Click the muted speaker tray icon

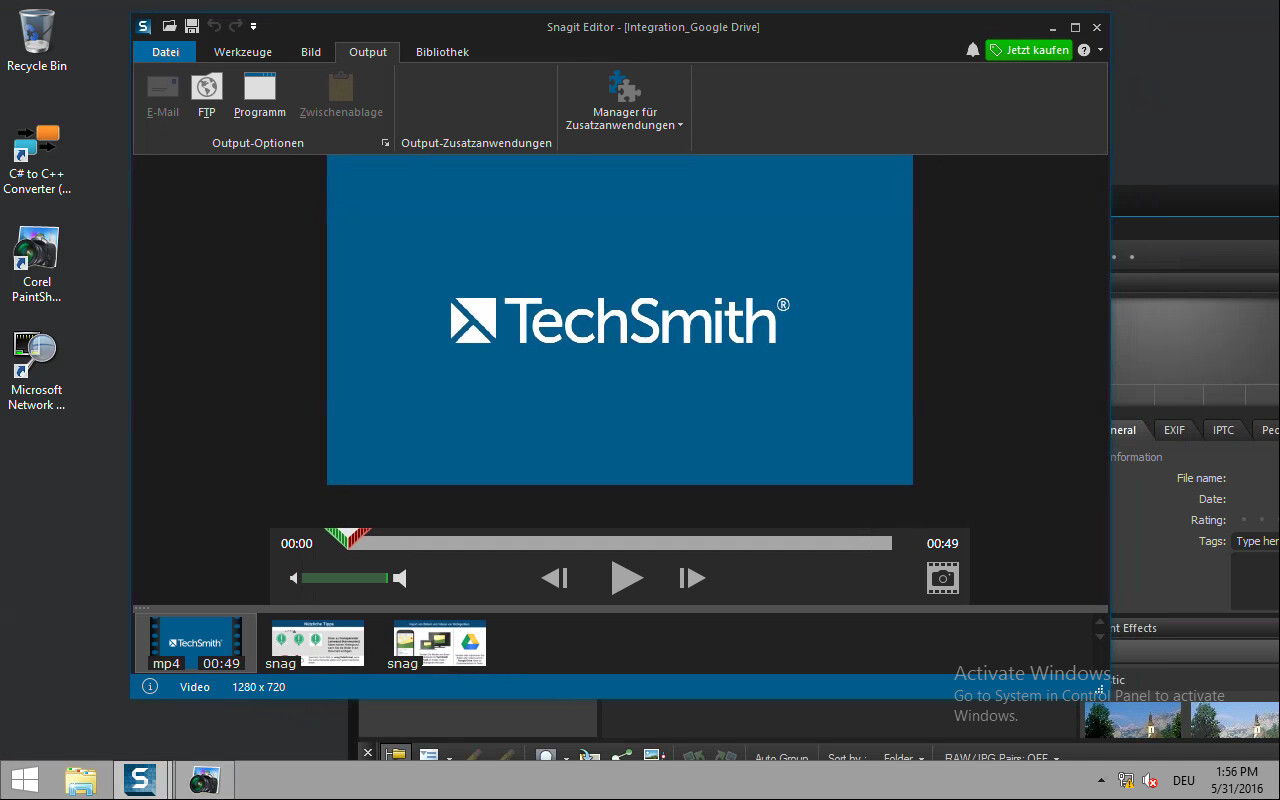(x=1151, y=781)
